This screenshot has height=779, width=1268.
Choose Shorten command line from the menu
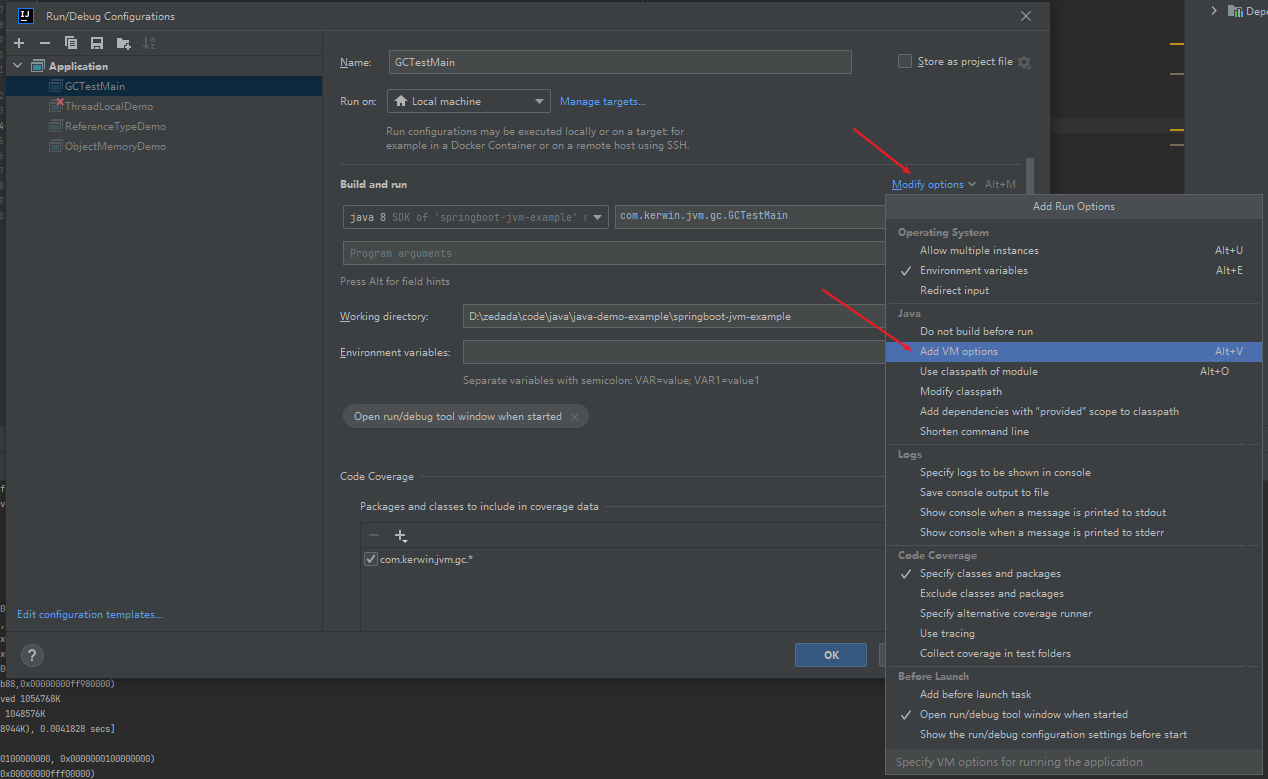click(x=973, y=431)
